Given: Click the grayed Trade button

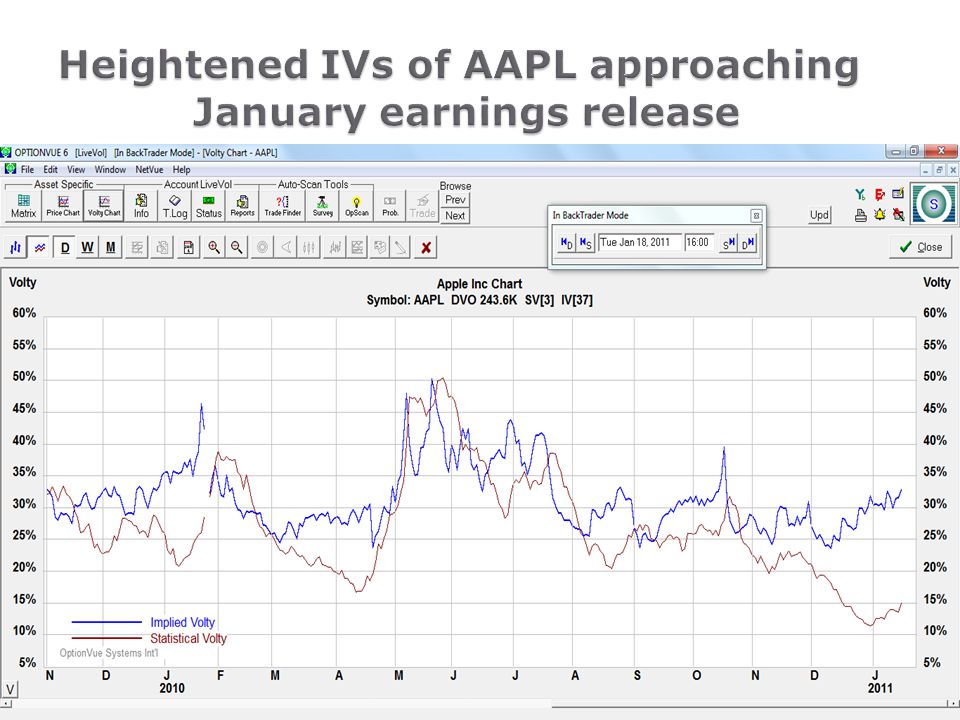Looking at the screenshot, I should point(422,206).
